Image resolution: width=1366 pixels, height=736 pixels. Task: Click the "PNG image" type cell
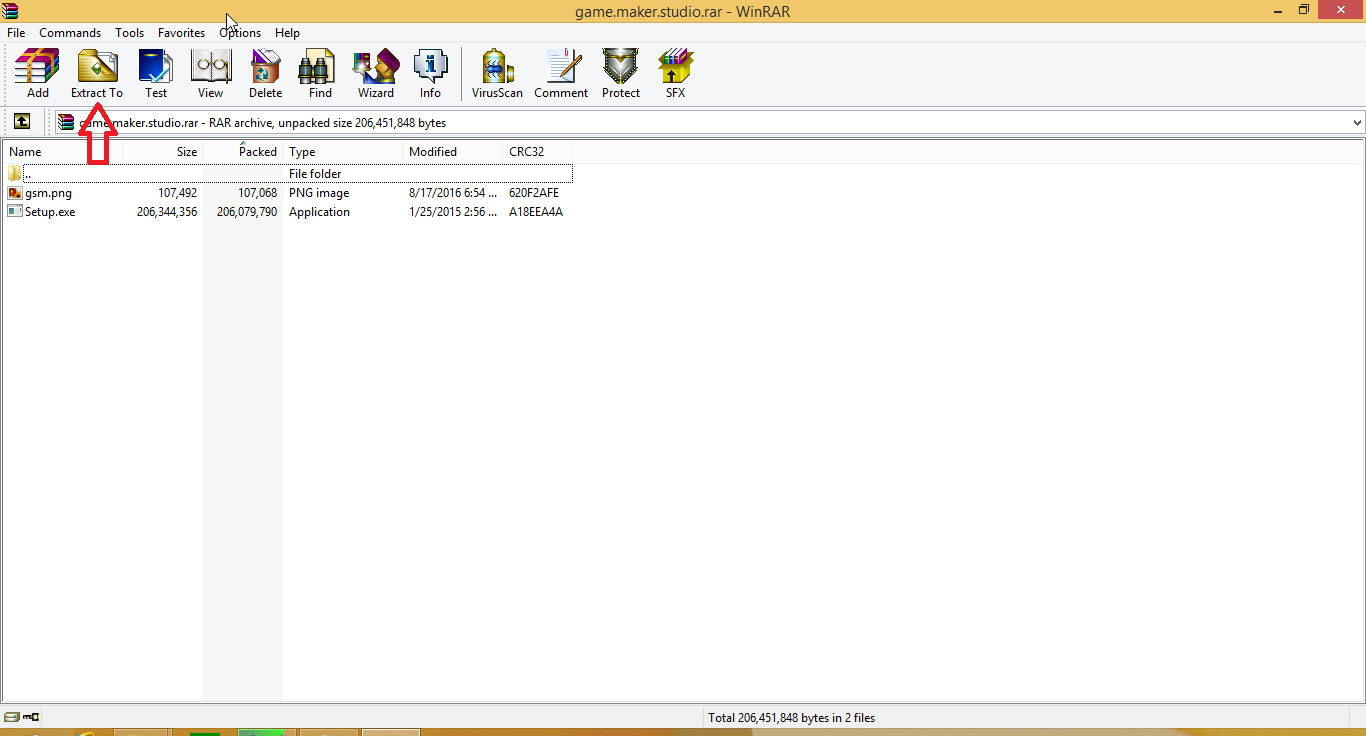pyautogui.click(x=319, y=193)
